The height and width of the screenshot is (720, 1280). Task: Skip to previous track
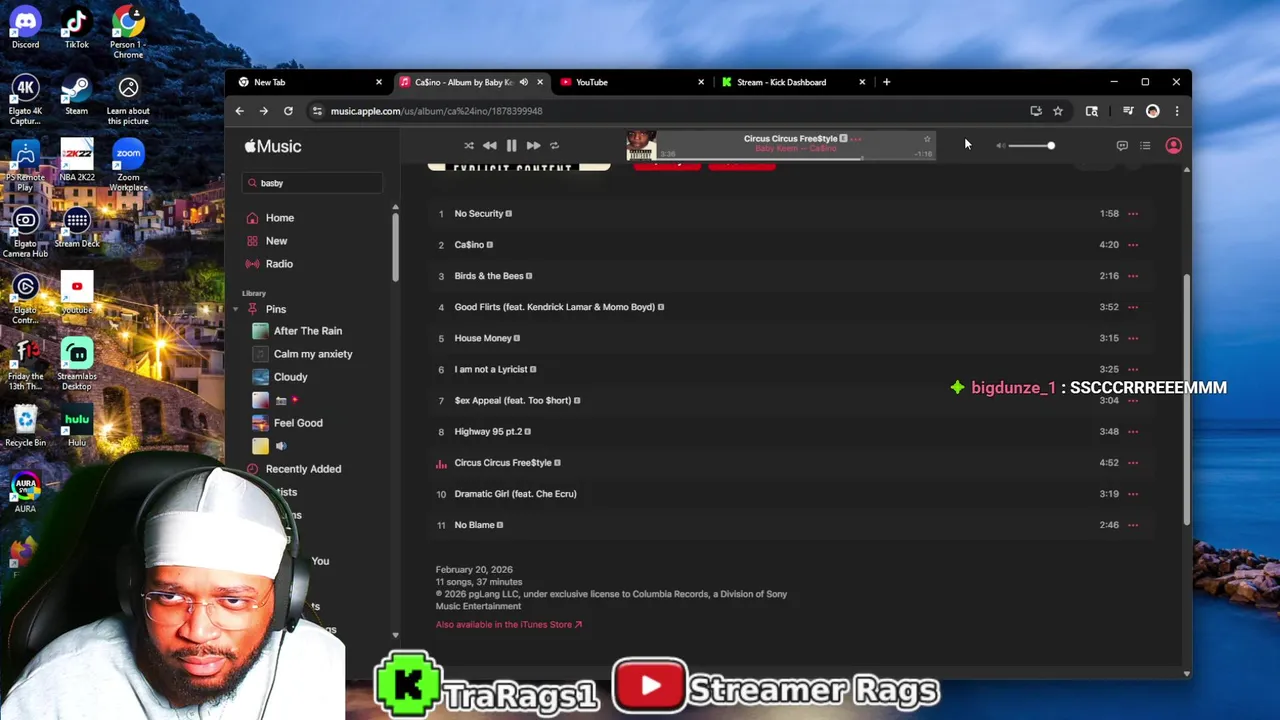489,145
